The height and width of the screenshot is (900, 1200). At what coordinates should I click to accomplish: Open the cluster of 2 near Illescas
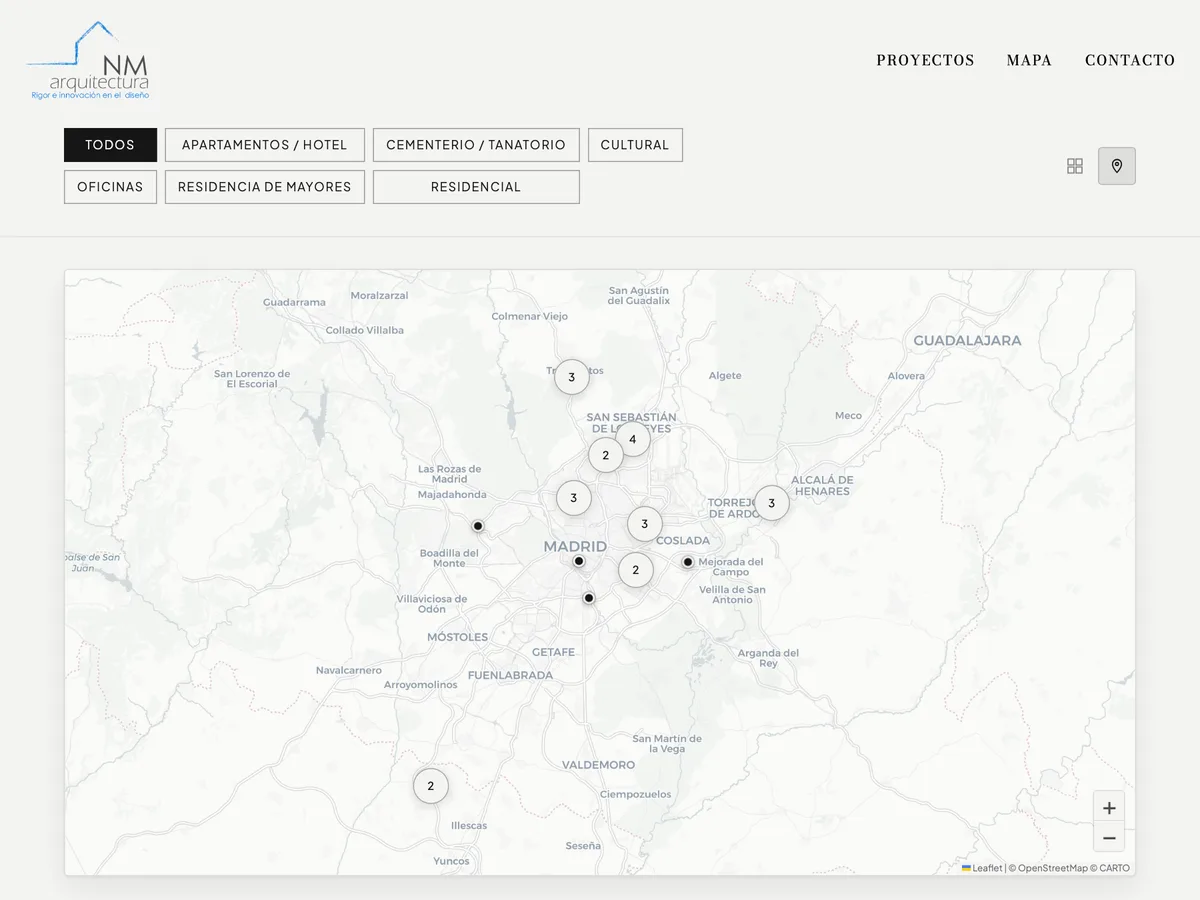[431, 786]
